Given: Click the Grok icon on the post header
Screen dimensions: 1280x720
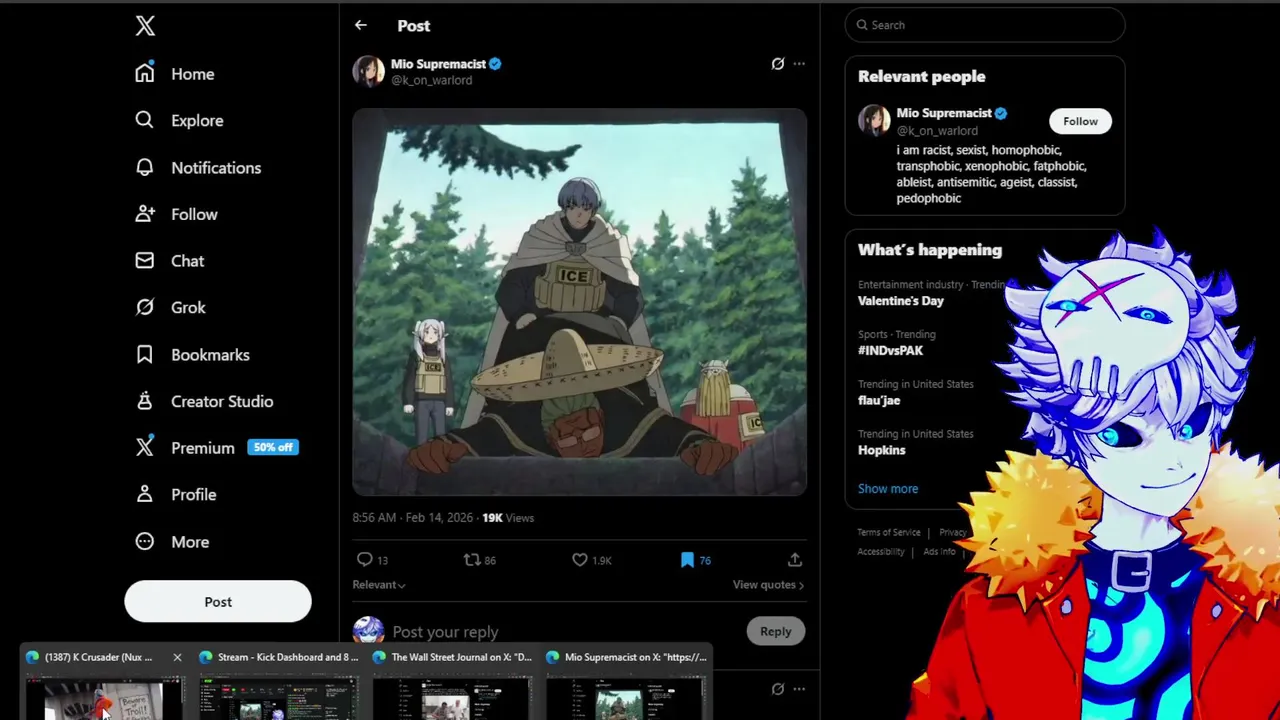Looking at the screenshot, I should pyautogui.click(x=777, y=64).
